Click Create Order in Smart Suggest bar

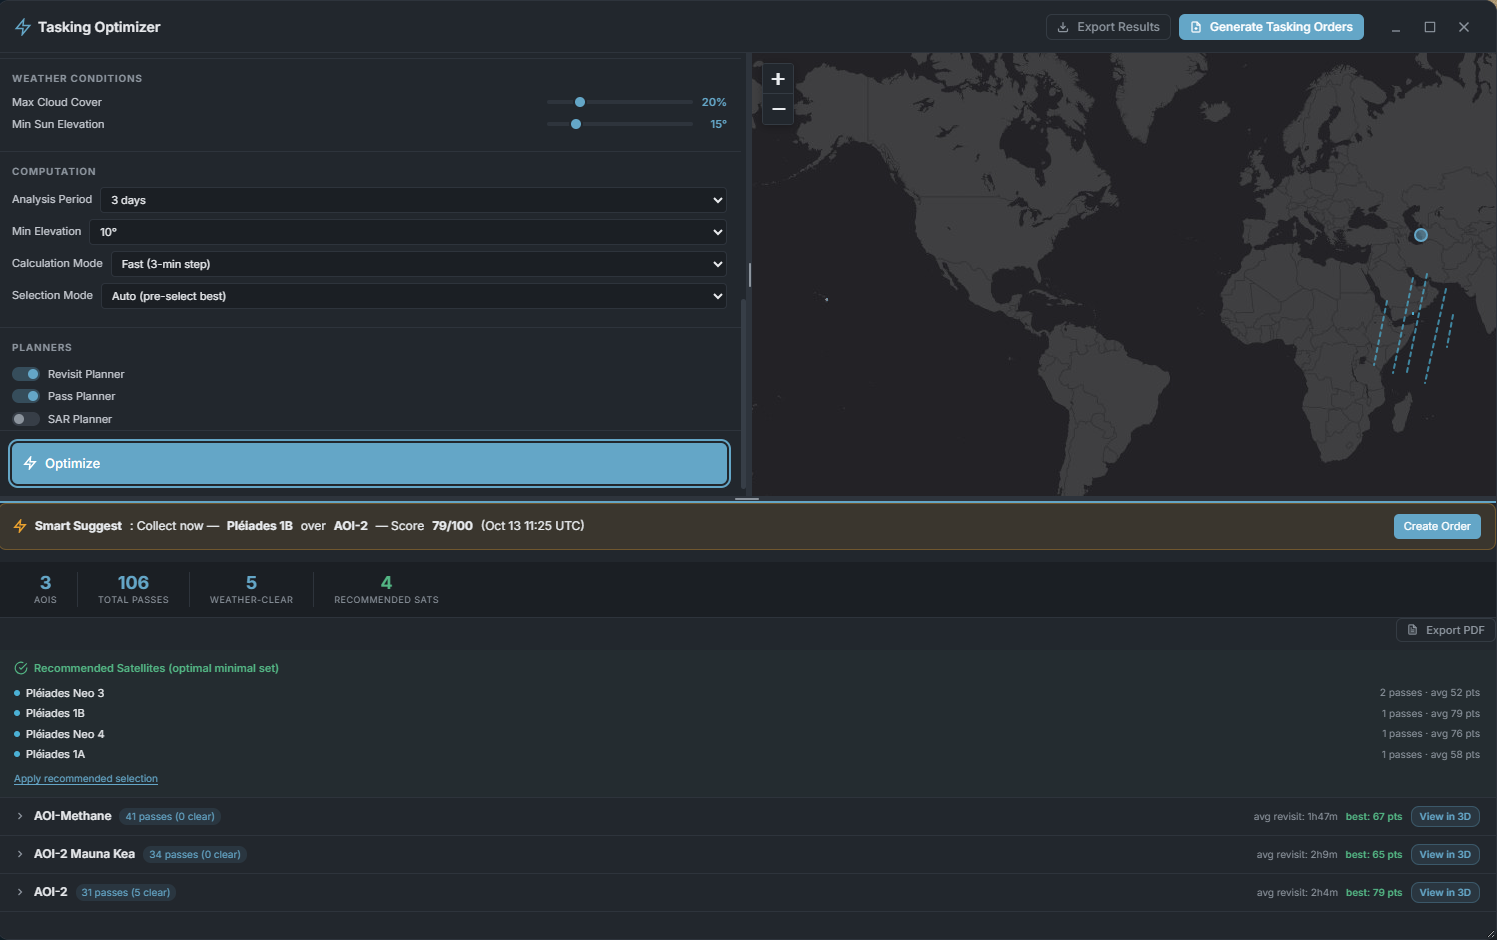(x=1437, y=526)
